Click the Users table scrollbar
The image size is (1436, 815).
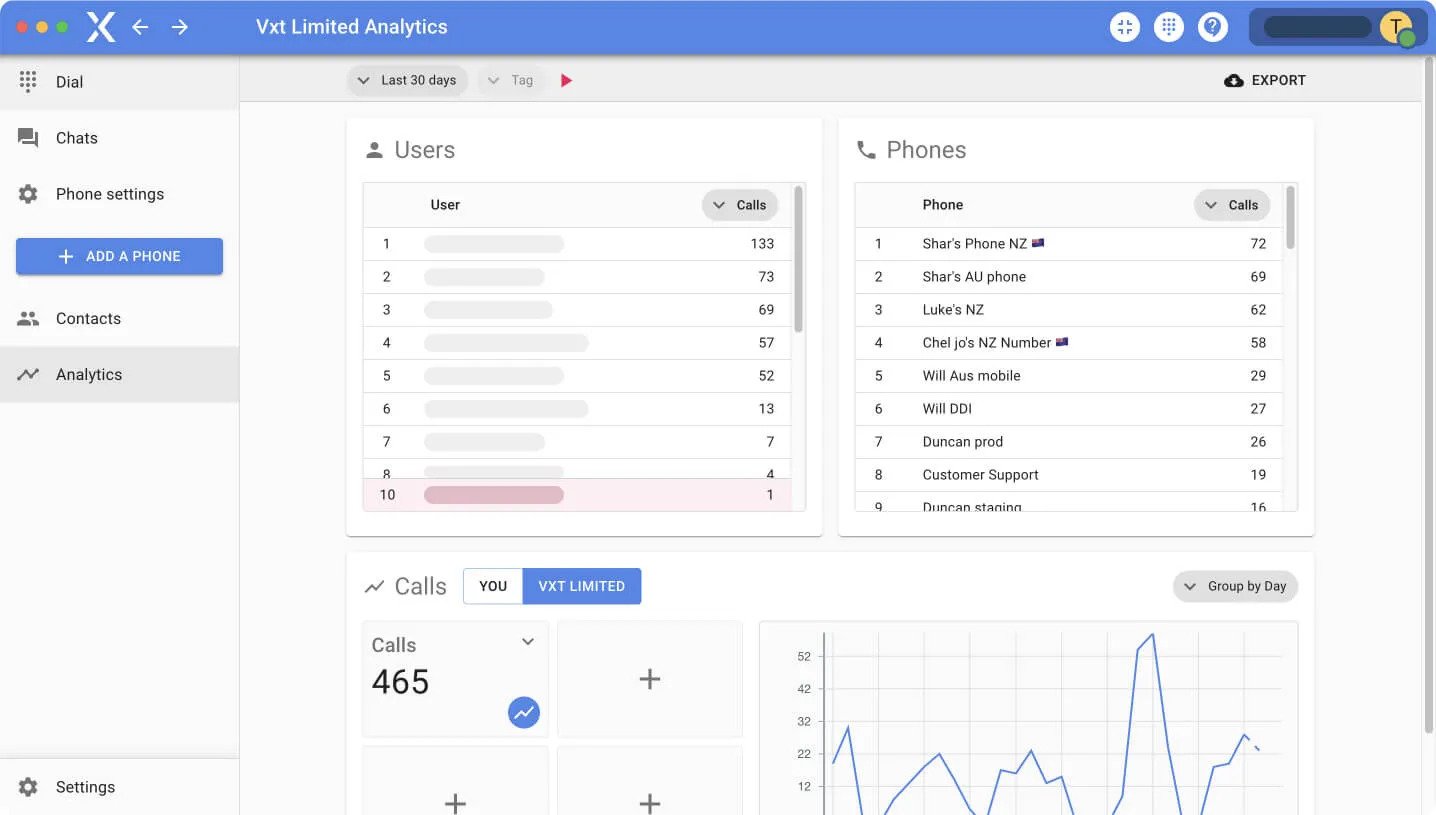coord(798,258)
